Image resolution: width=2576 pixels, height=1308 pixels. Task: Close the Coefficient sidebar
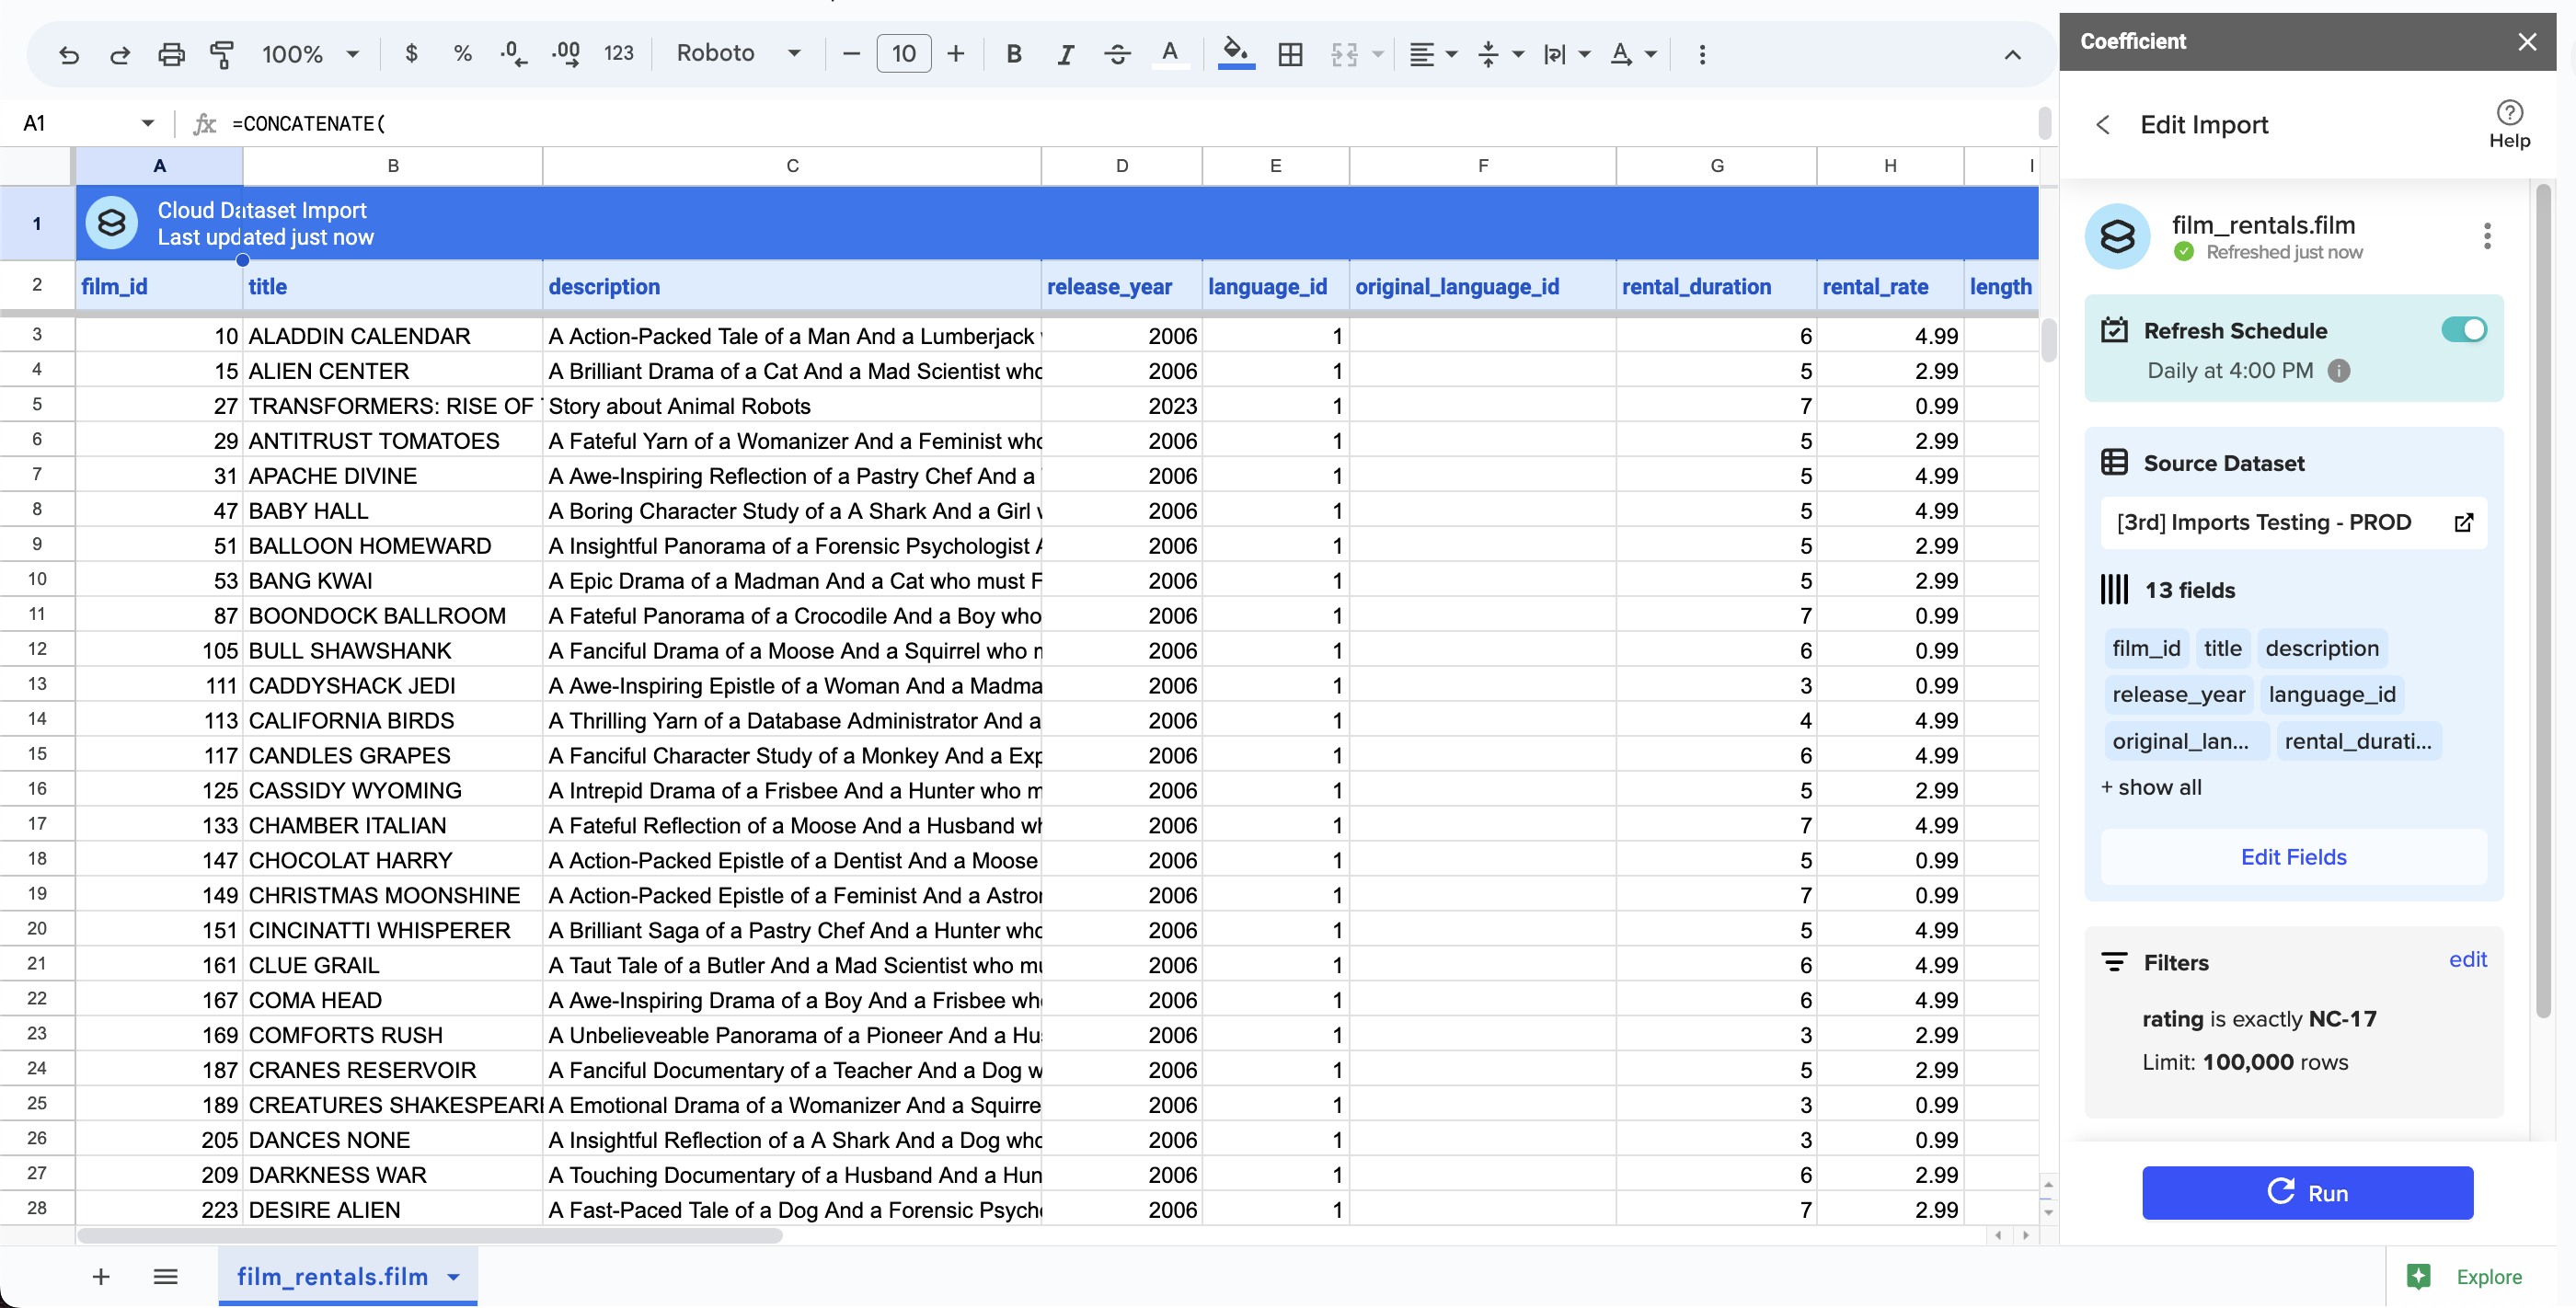click(2527, 42)
